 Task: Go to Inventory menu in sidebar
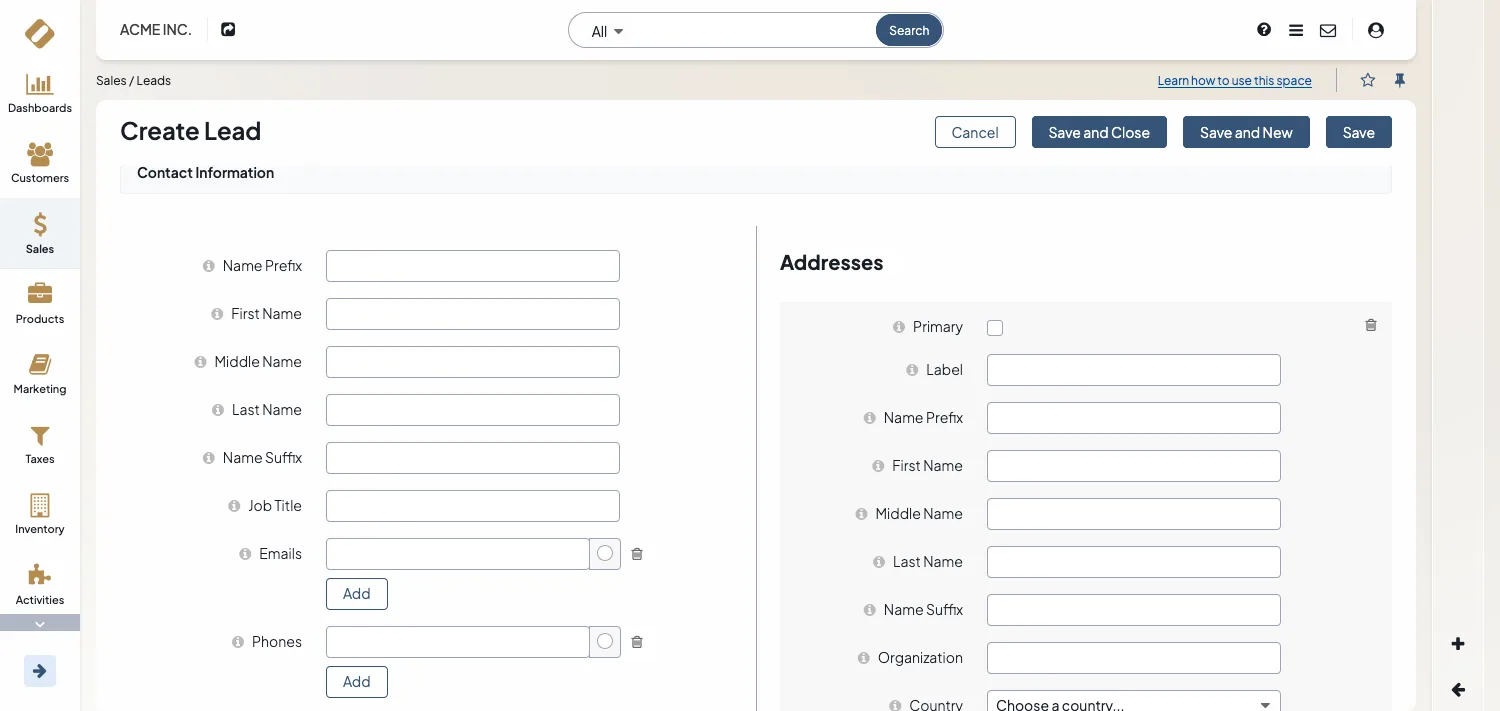pyautogui.click(x=40, y=514)
